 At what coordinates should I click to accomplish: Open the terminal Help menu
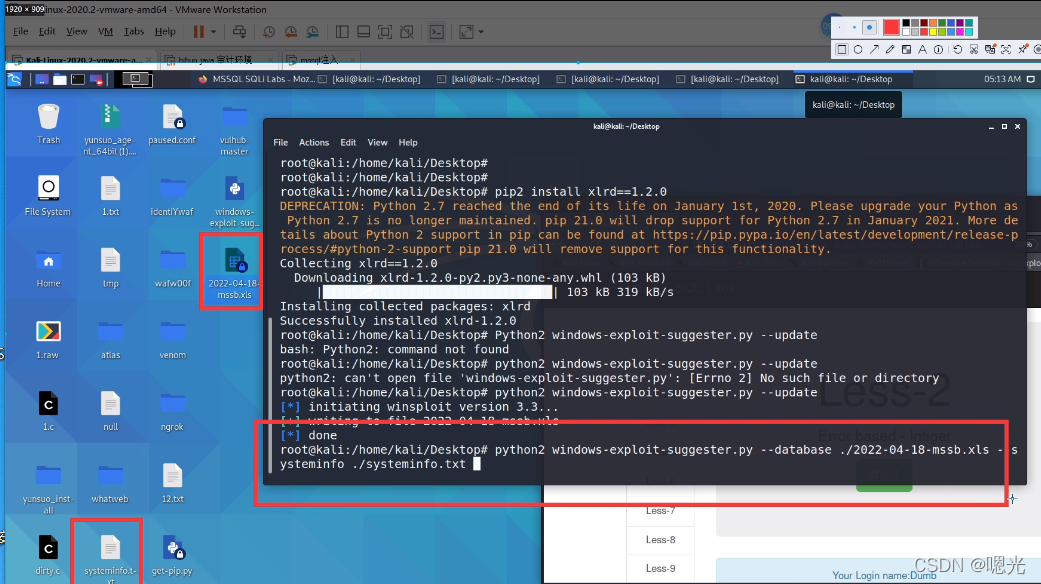[408, 143]
